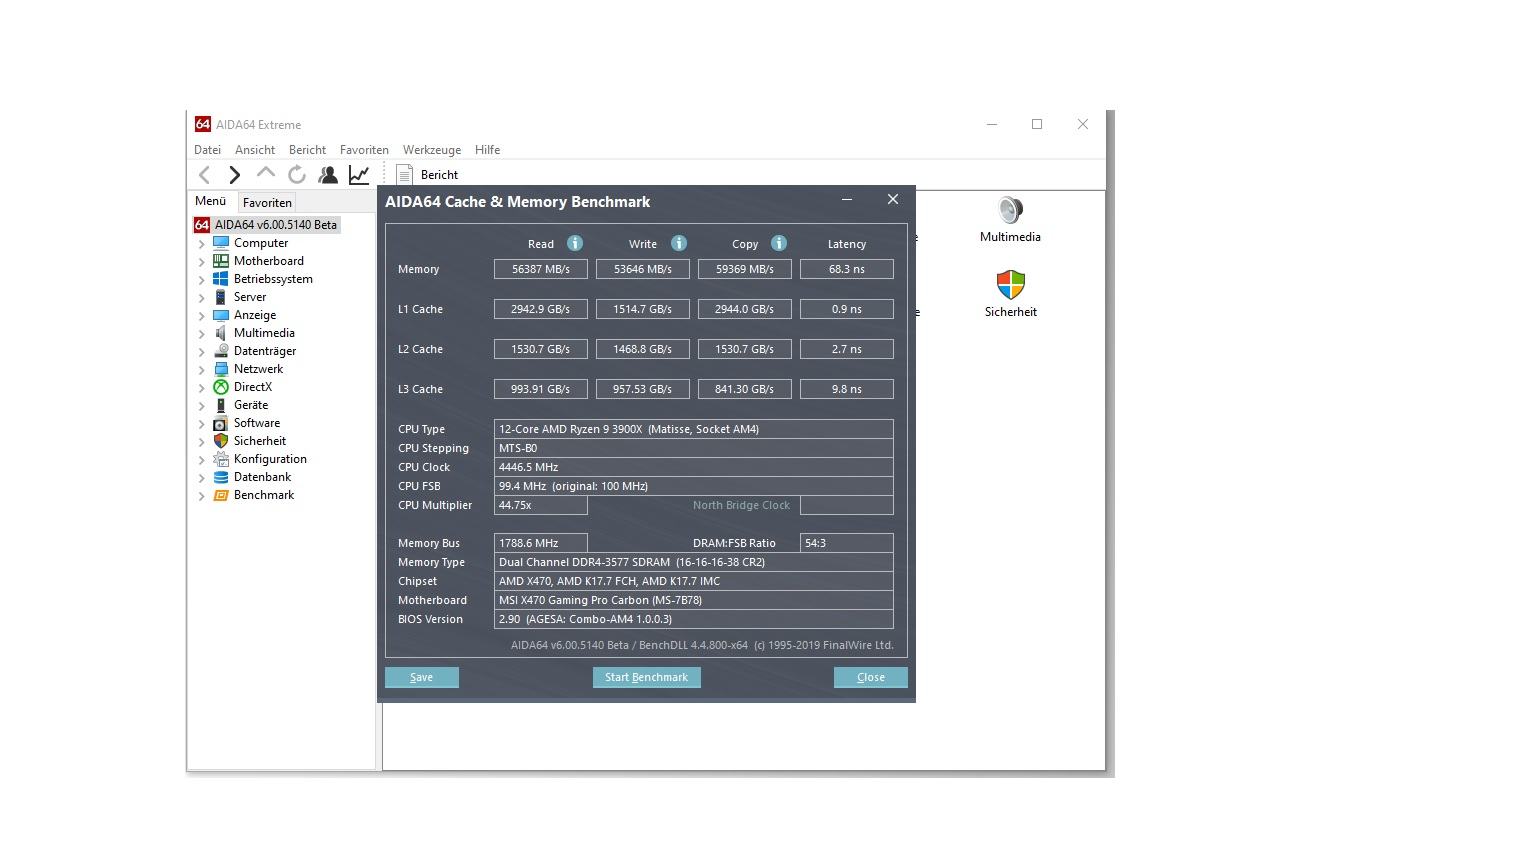Go forward with the right arrow toolbar icon
This screenshot has width=1536, height=864.
[235, 175]
